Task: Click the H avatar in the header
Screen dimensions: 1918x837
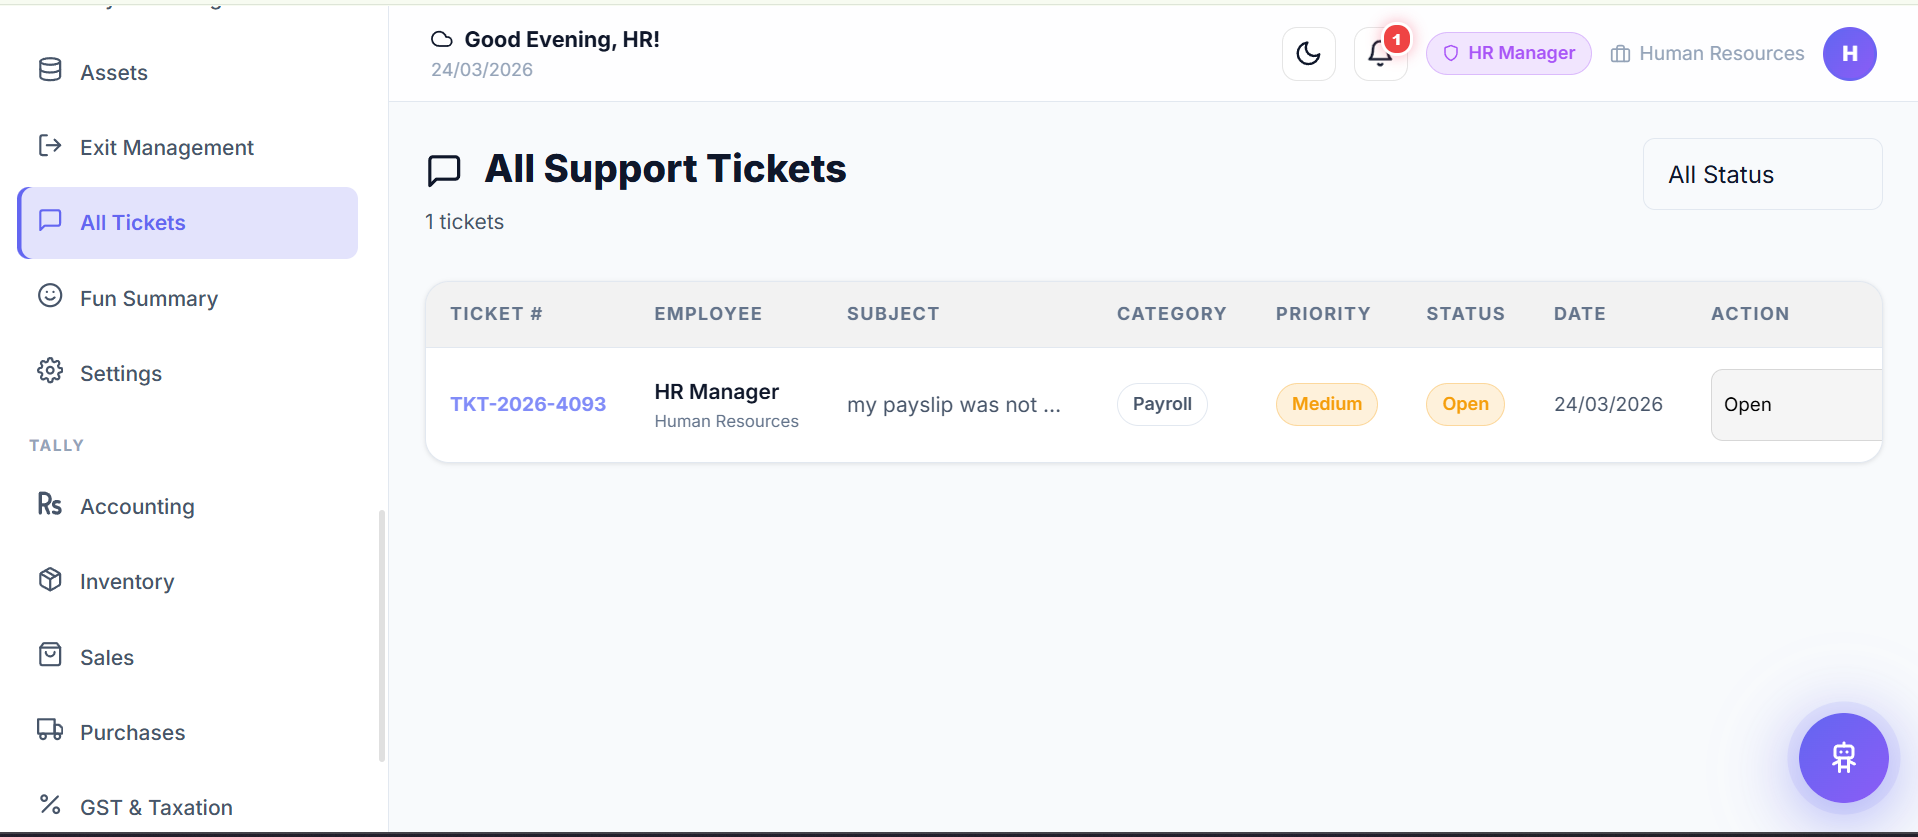Action: click(x=1849, y=54)
